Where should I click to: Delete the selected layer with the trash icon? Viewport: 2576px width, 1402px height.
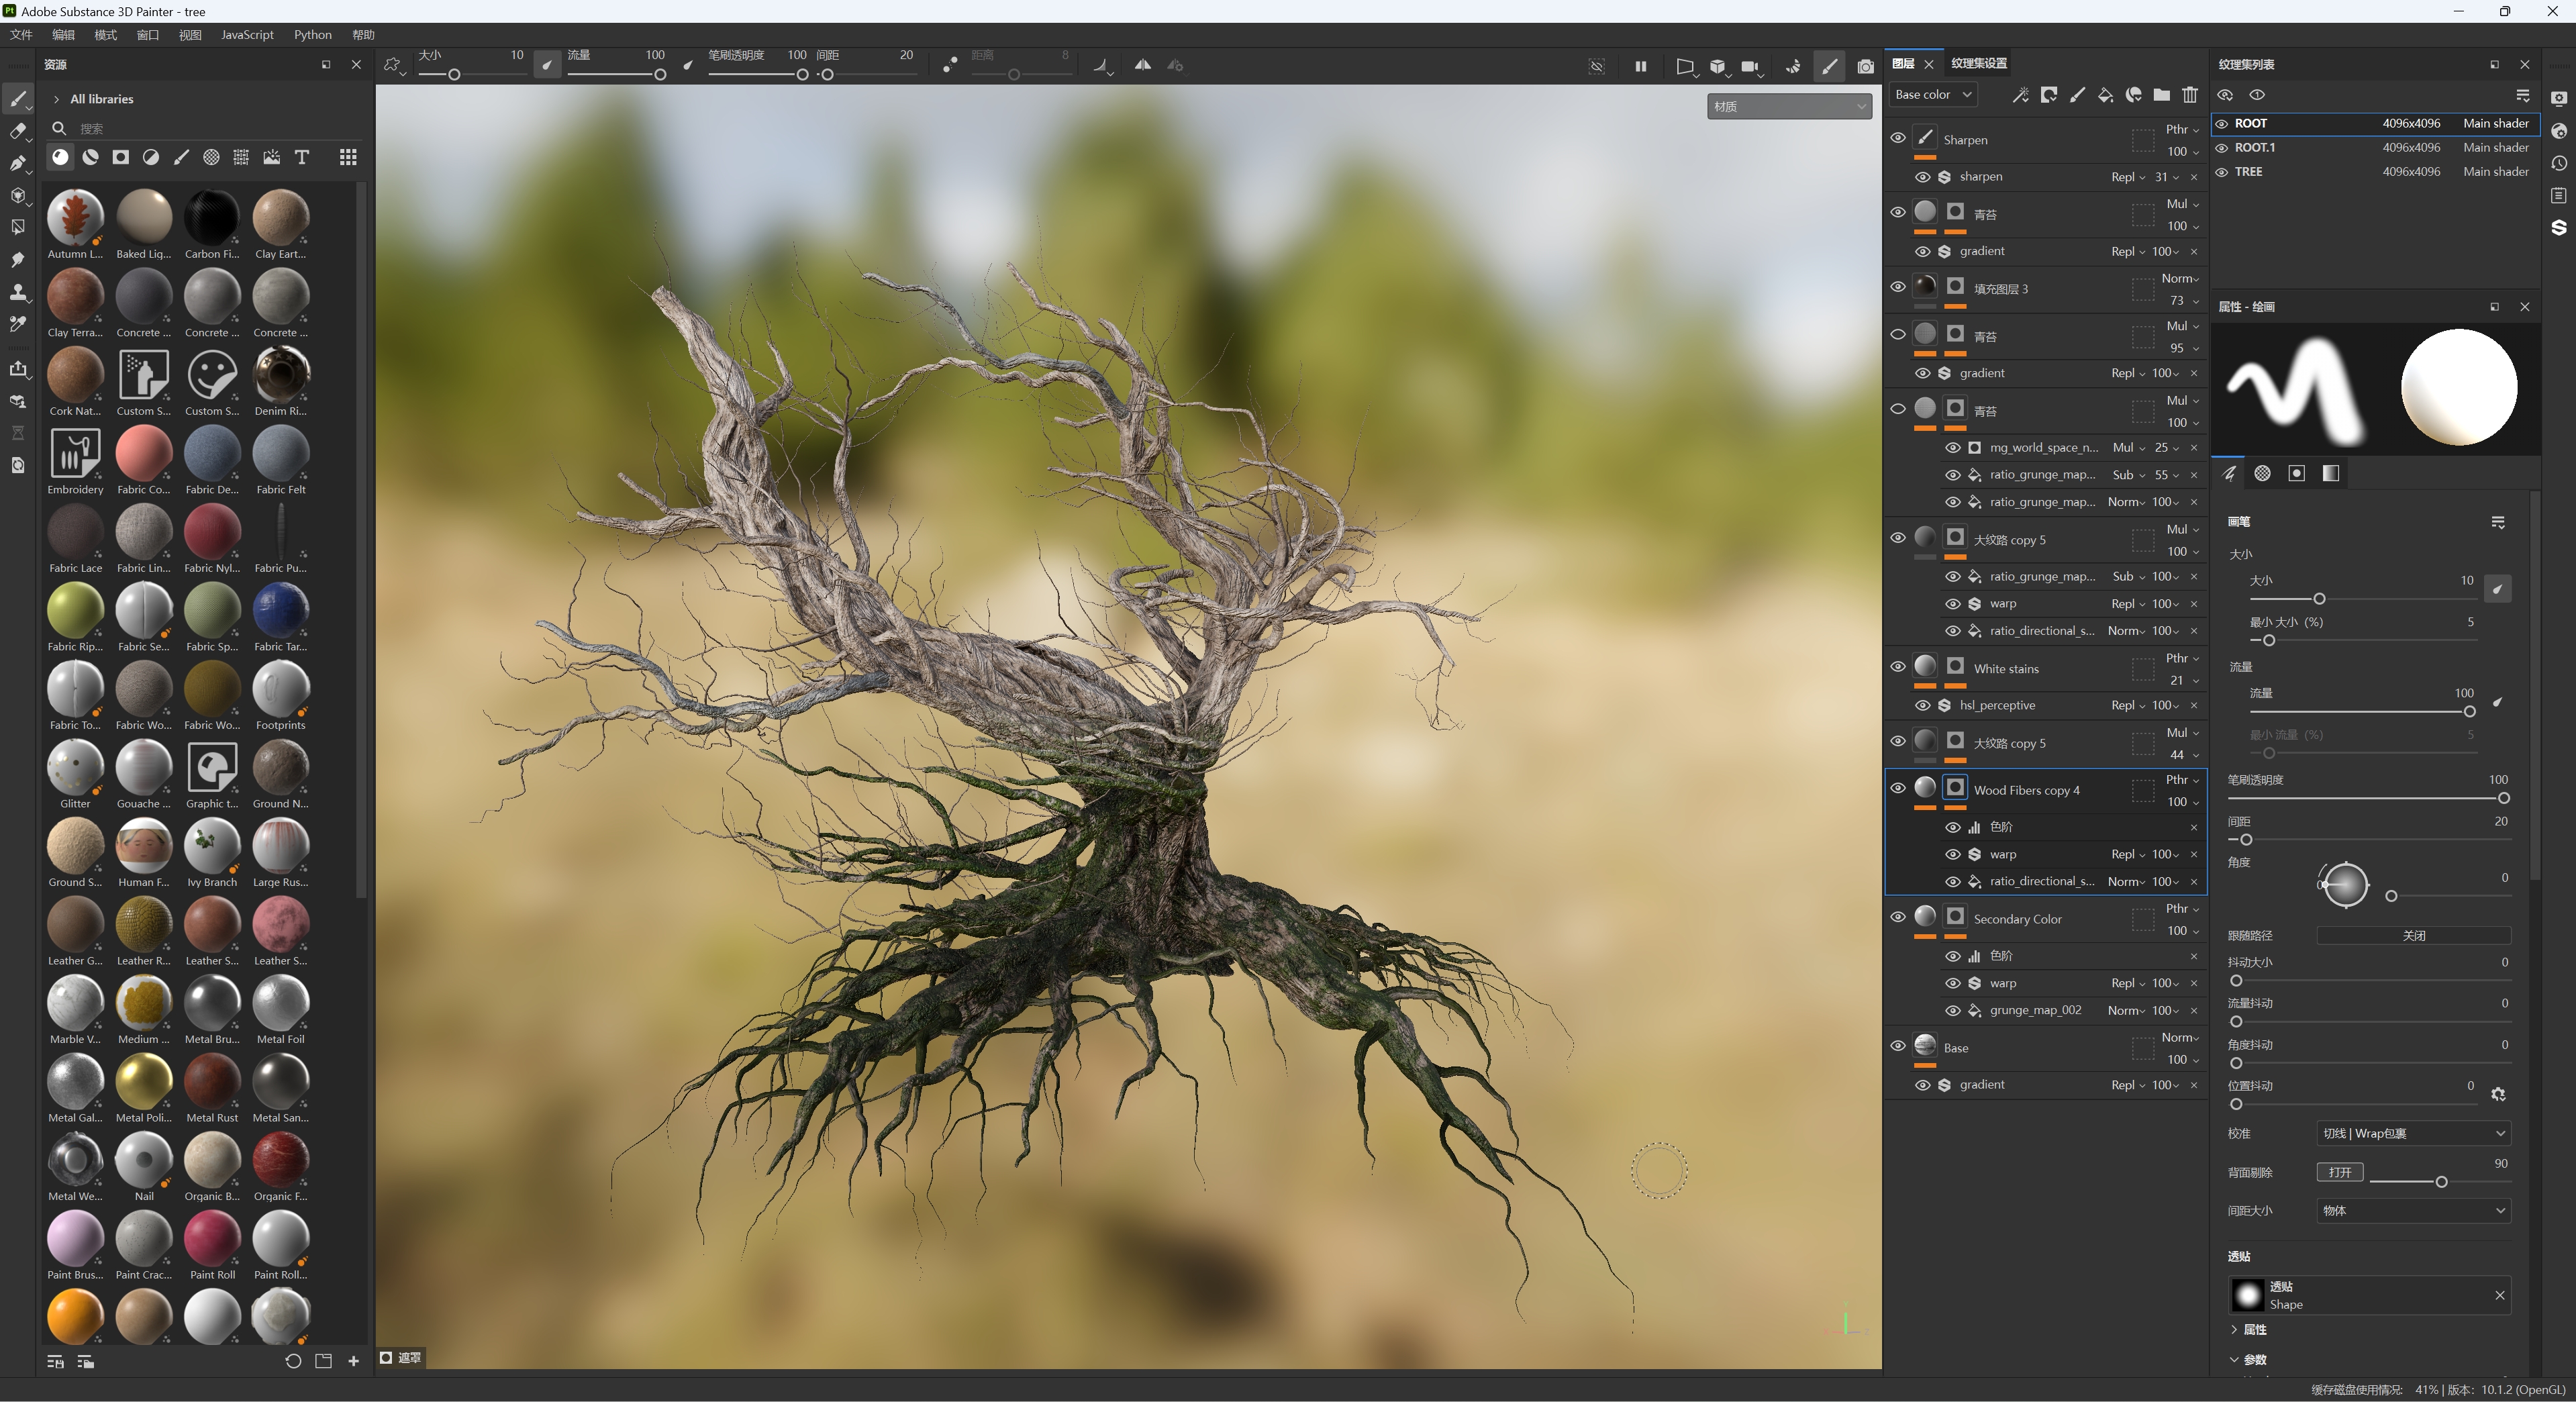coord(2190,95)
